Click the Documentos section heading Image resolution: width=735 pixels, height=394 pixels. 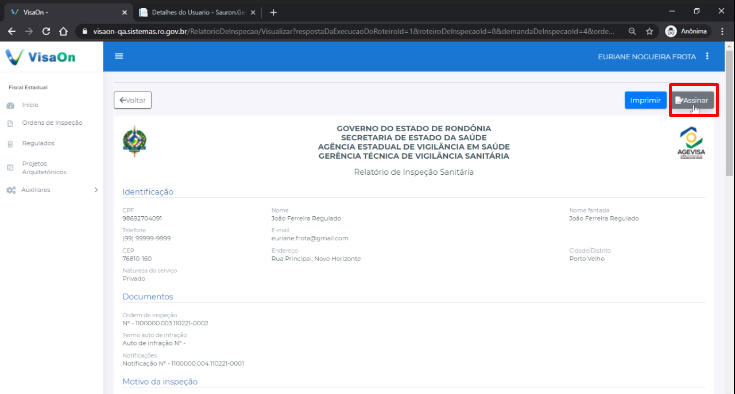tap(148, 297)
